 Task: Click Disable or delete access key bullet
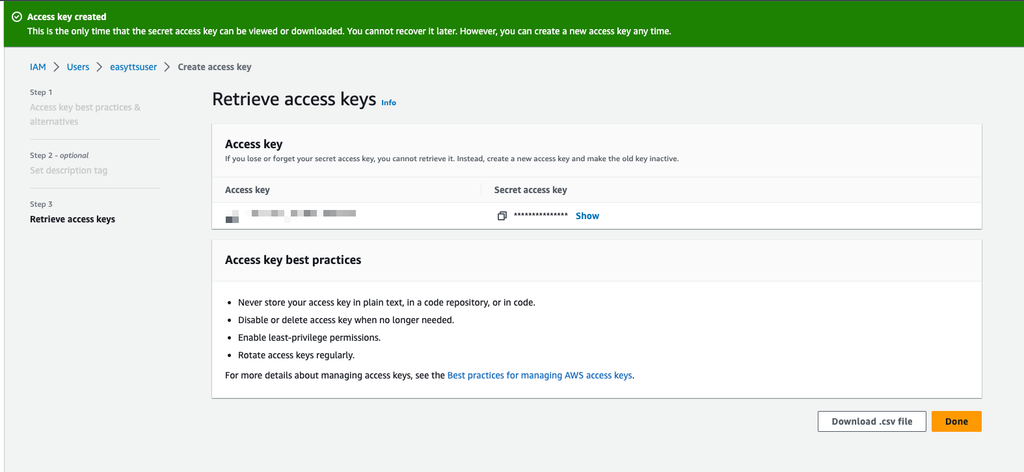coord(346,321)
